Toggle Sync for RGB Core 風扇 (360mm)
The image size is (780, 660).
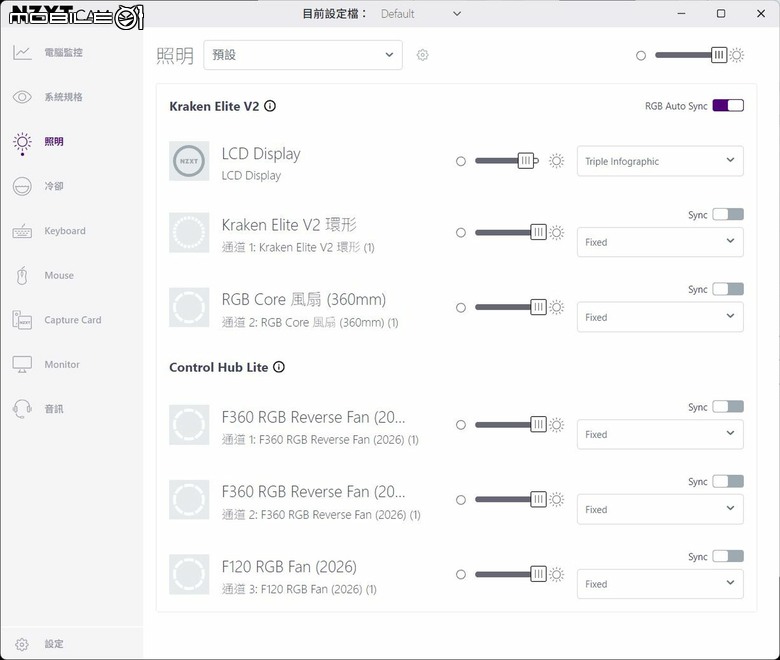[x=728, y=289]
